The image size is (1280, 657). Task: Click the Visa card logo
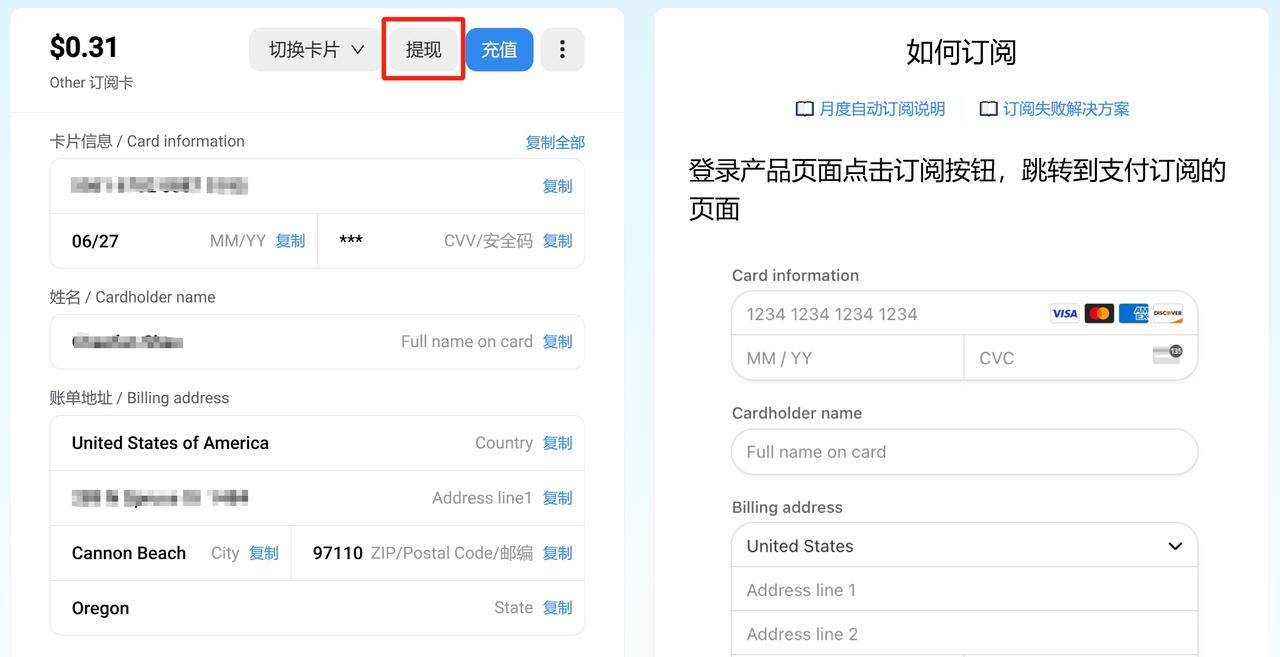[x=1065, y=314]
